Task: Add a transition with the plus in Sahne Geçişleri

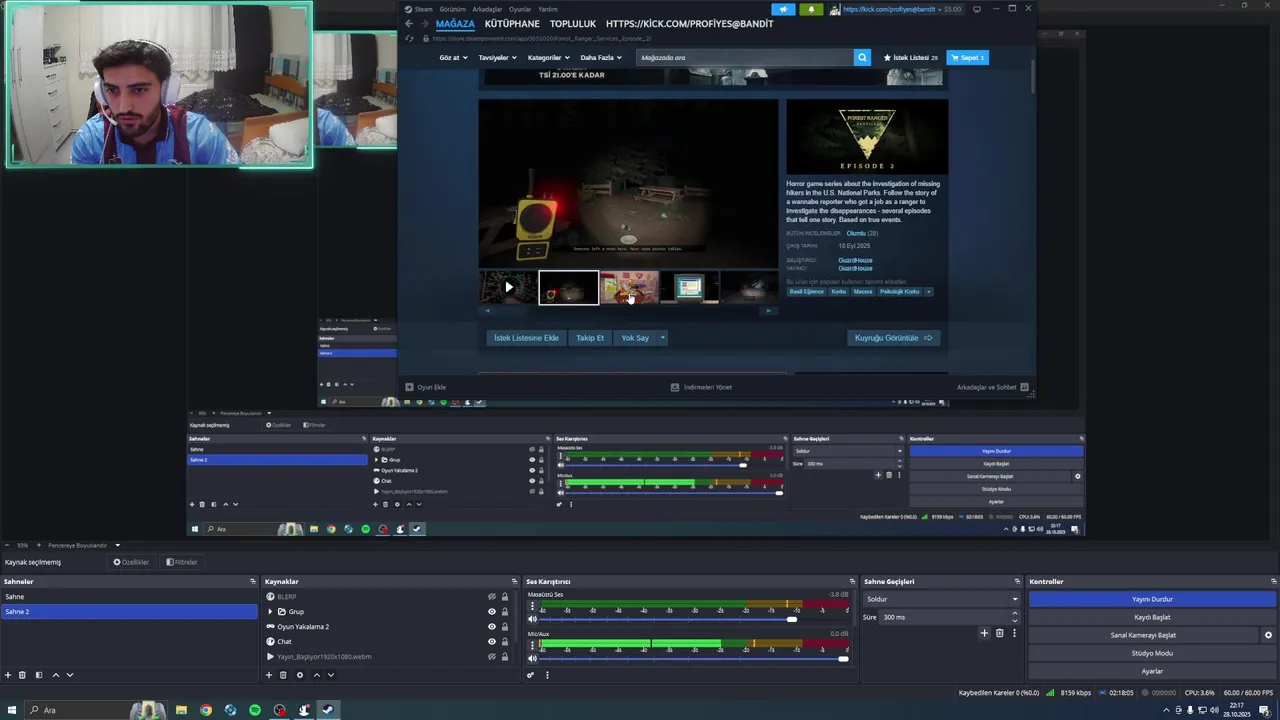Action: coord(984,633)
